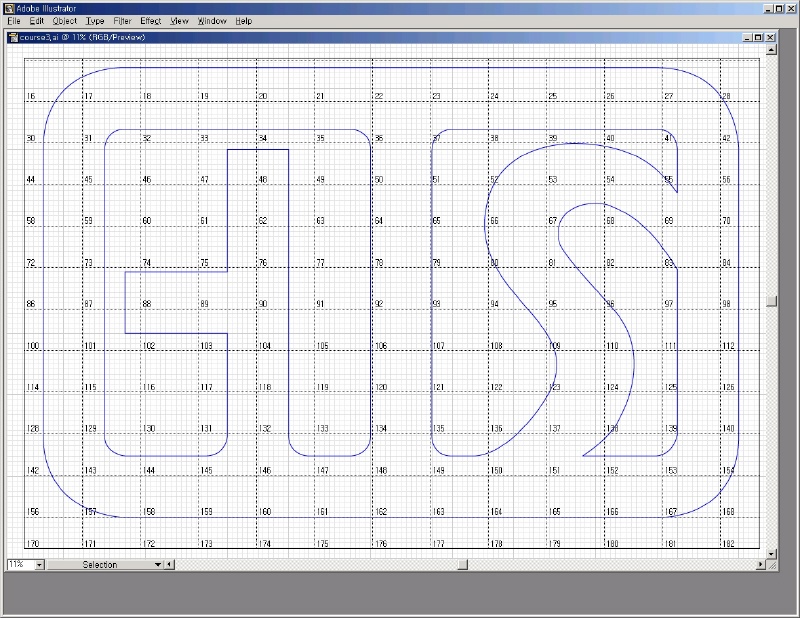The height and width of the screenshot is (618, 800).
Task: Click the vertical scrollbar up arrow
Action: point(771,49)
